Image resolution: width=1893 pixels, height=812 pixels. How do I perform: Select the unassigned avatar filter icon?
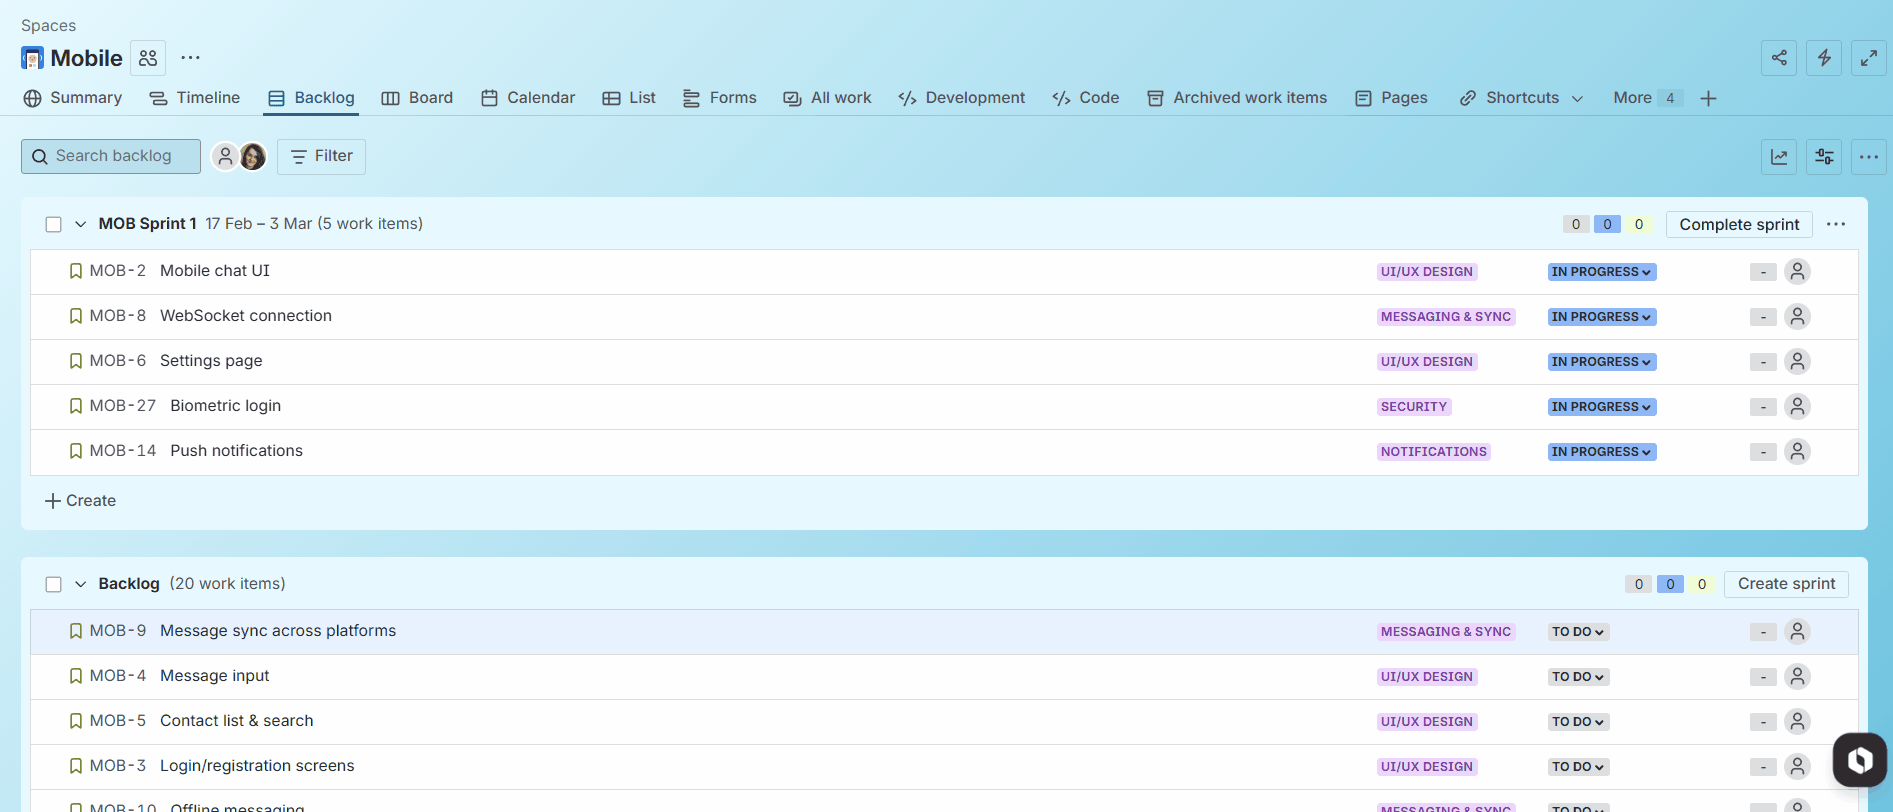tap(226, 156)
